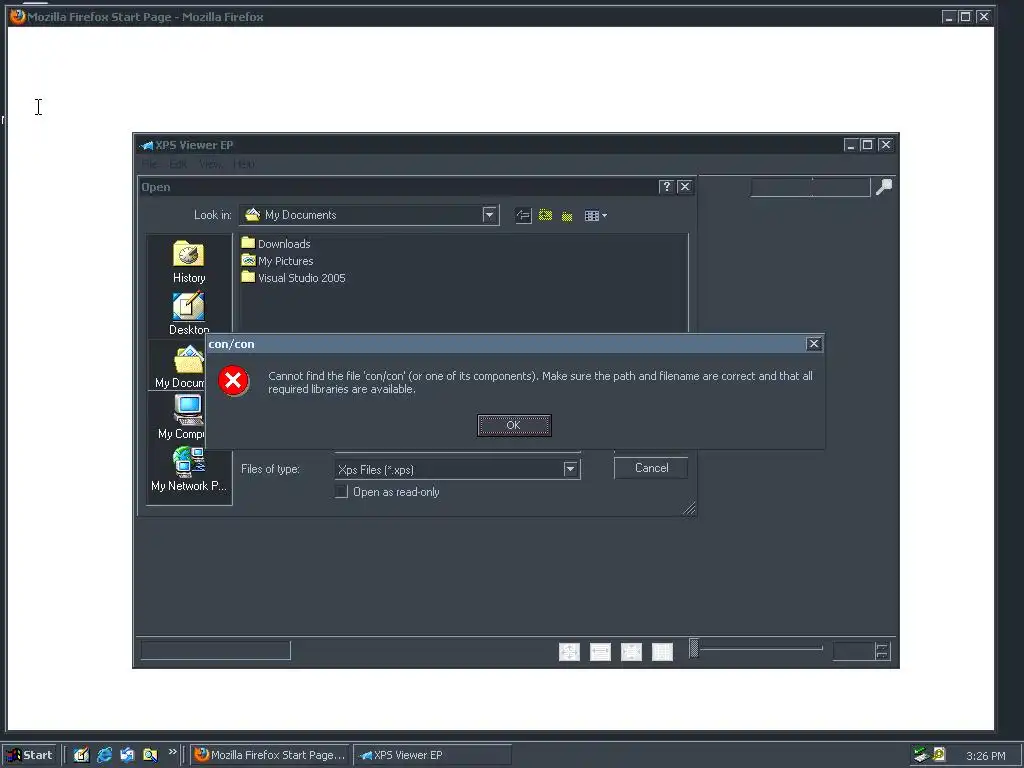1024x768 pixels.
Task: Close the Mozilla Firefox window
Action: tap(983, 17)
